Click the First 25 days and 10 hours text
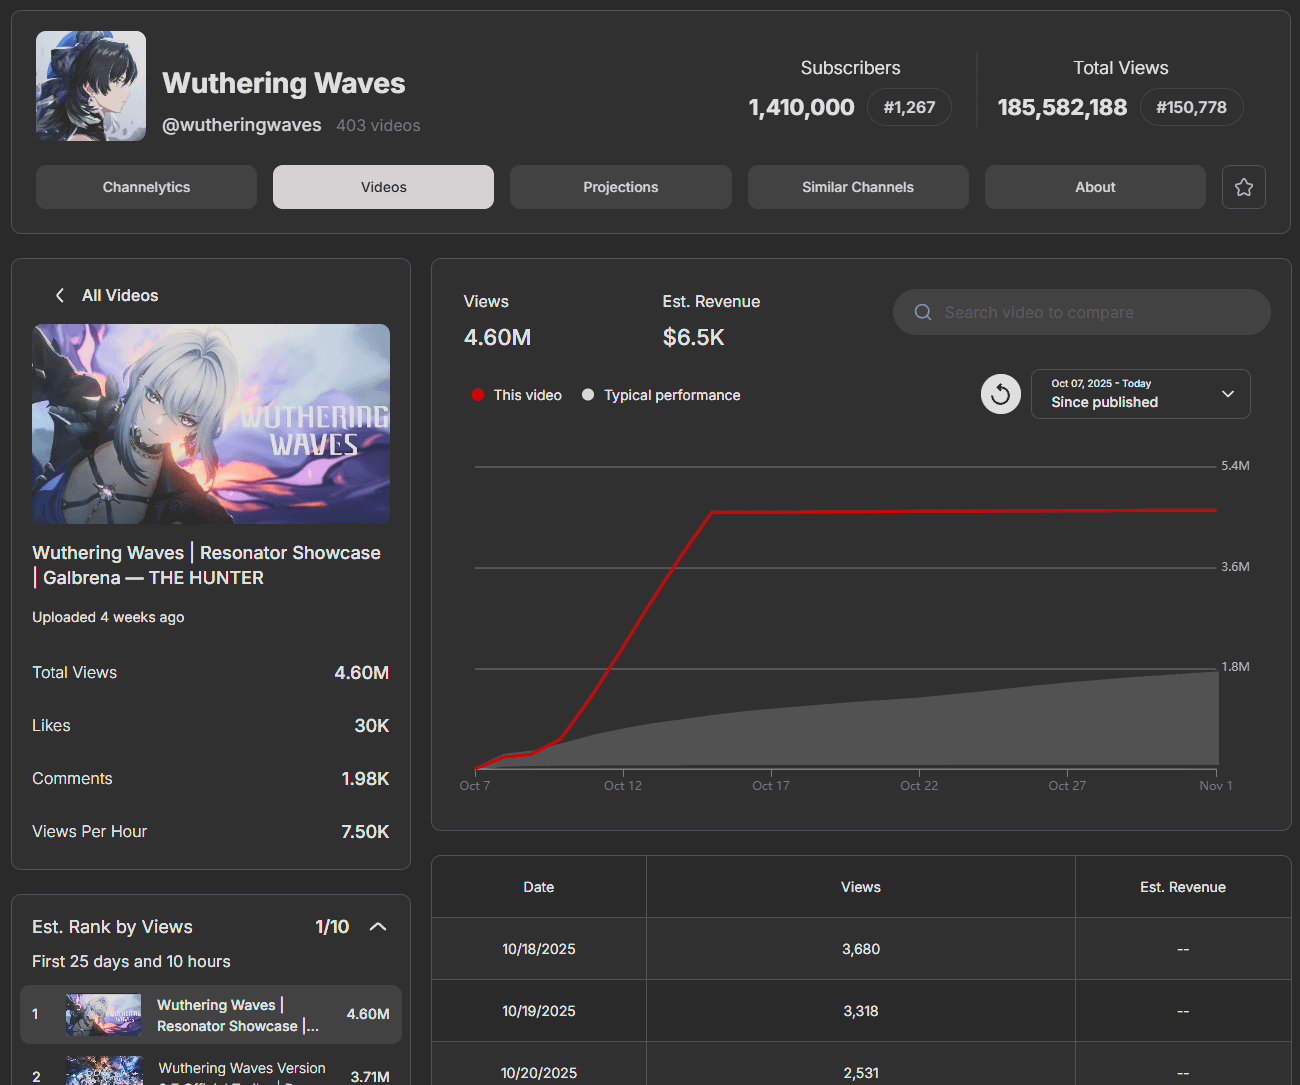 point(131,962)
